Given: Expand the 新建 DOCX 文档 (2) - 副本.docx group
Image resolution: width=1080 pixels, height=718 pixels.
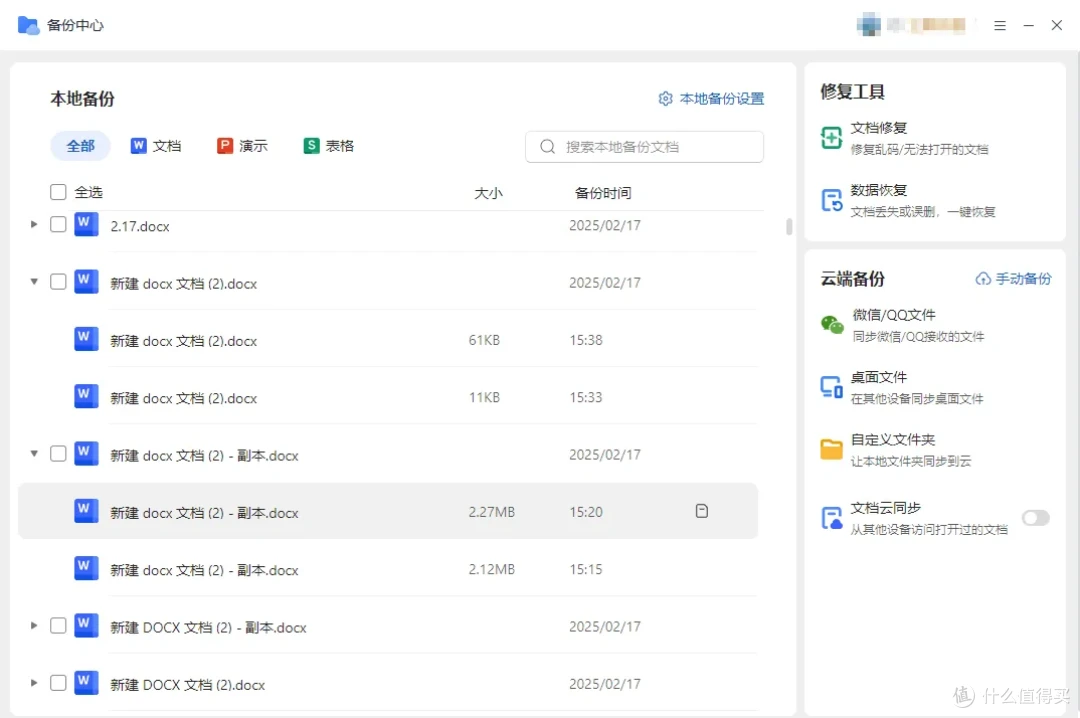Looking at the screenshot, I should click(x=34, y=626).
